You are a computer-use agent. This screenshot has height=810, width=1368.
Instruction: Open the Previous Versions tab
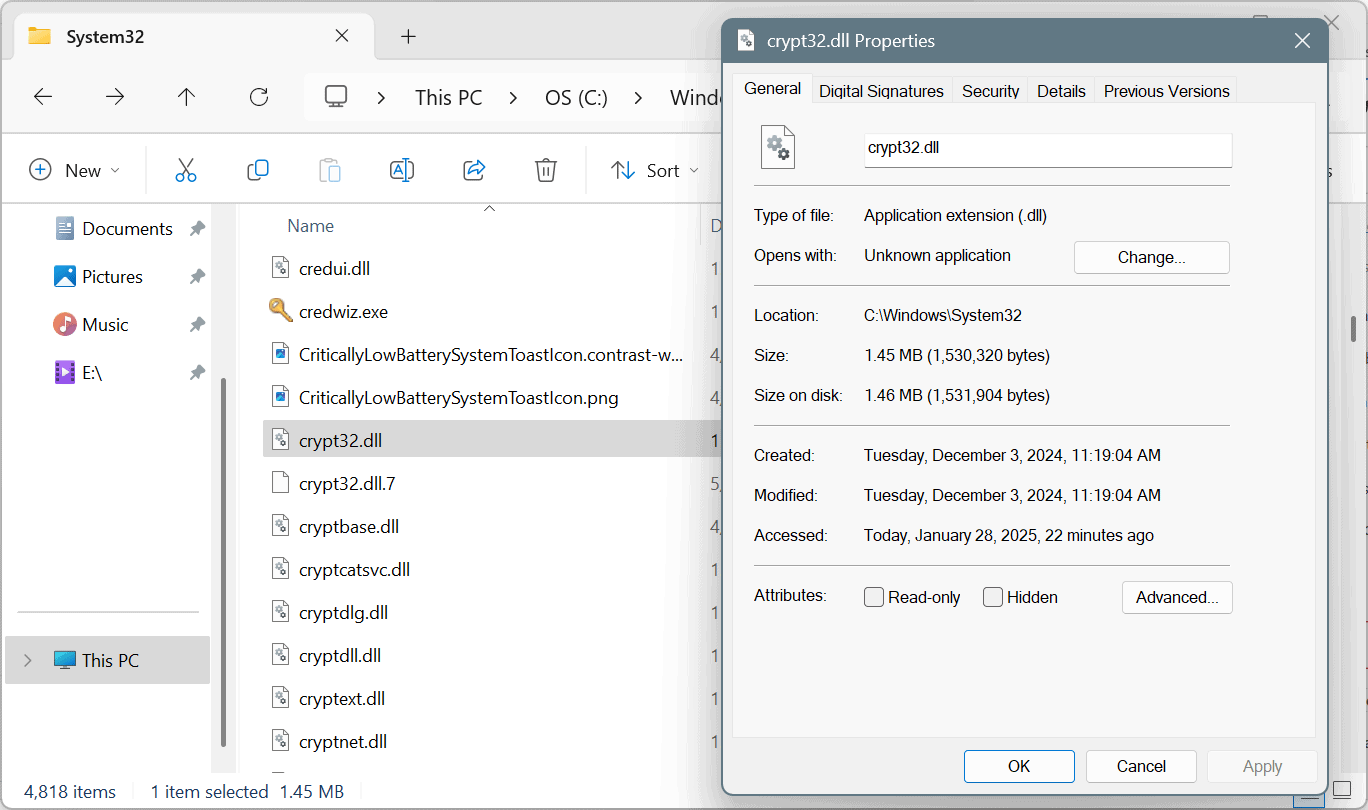[x=1166, y=91]
